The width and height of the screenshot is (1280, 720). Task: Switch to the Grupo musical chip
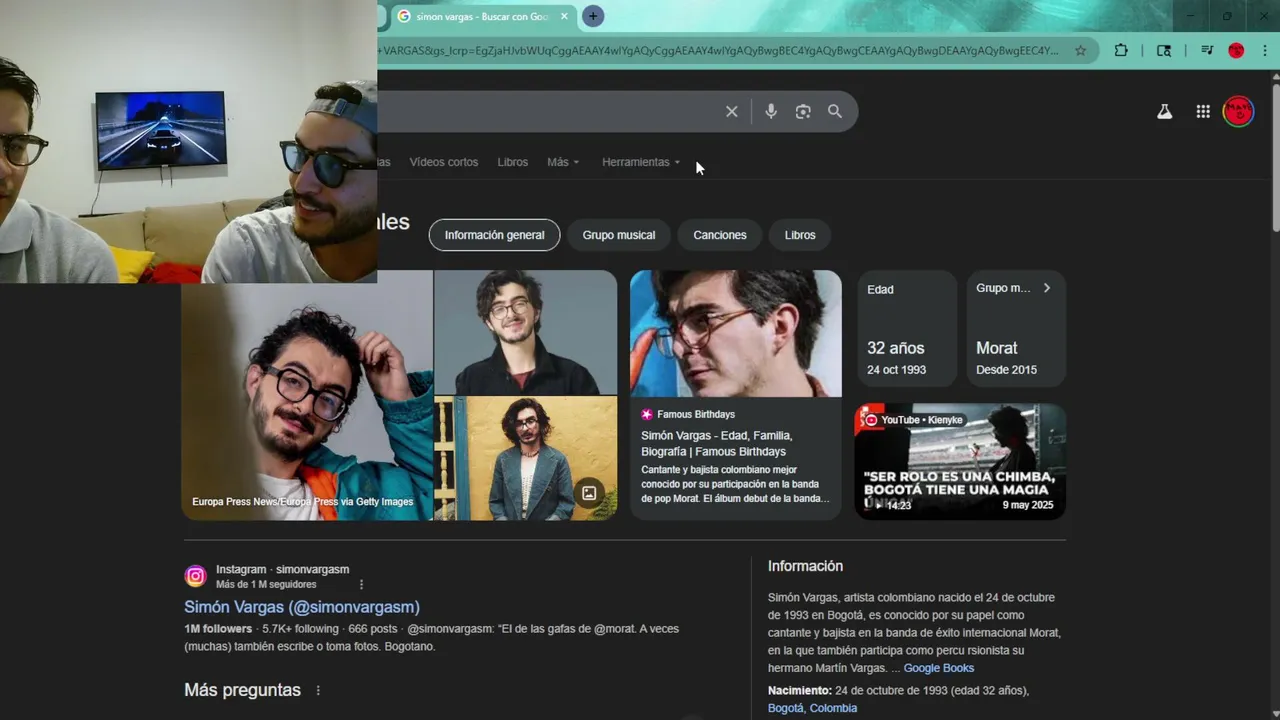[619, 235]
